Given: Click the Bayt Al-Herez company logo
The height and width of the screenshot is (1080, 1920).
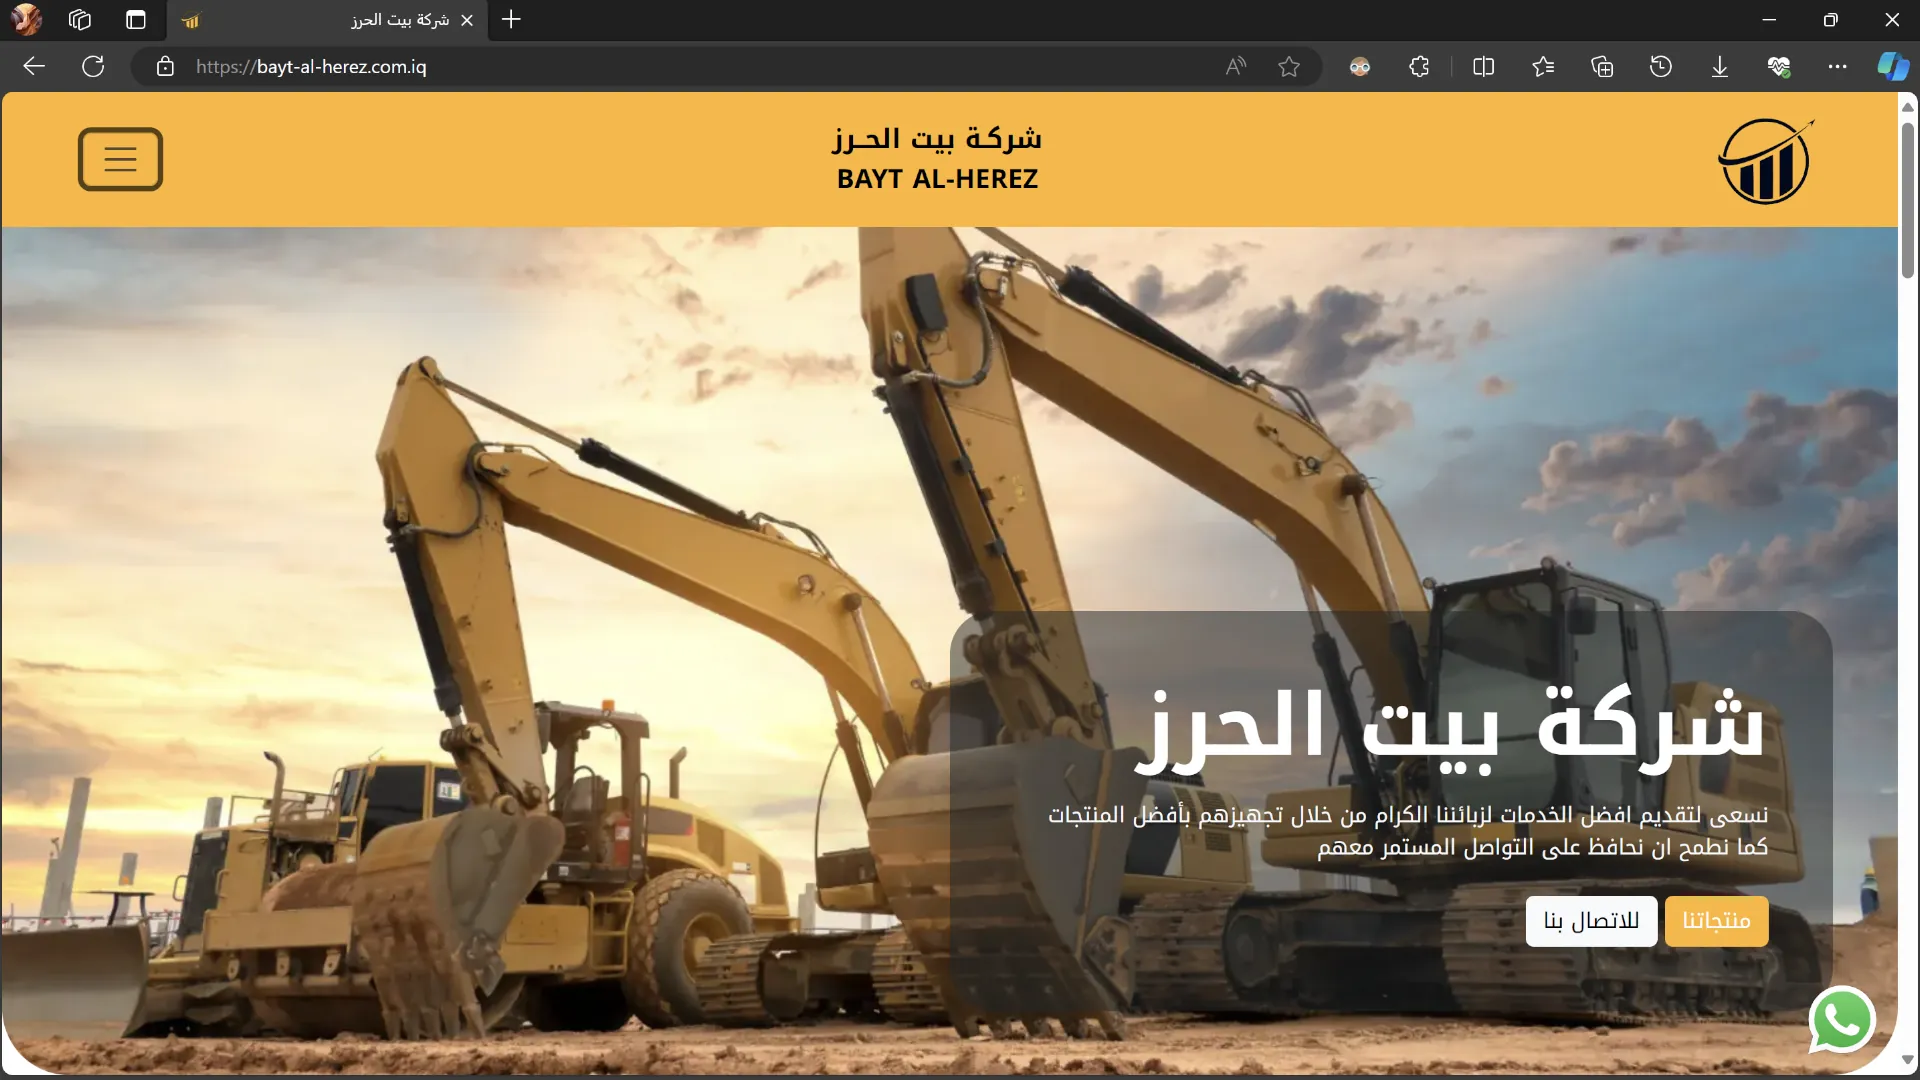Looking at the screenshot, I should pos(1765,161).
